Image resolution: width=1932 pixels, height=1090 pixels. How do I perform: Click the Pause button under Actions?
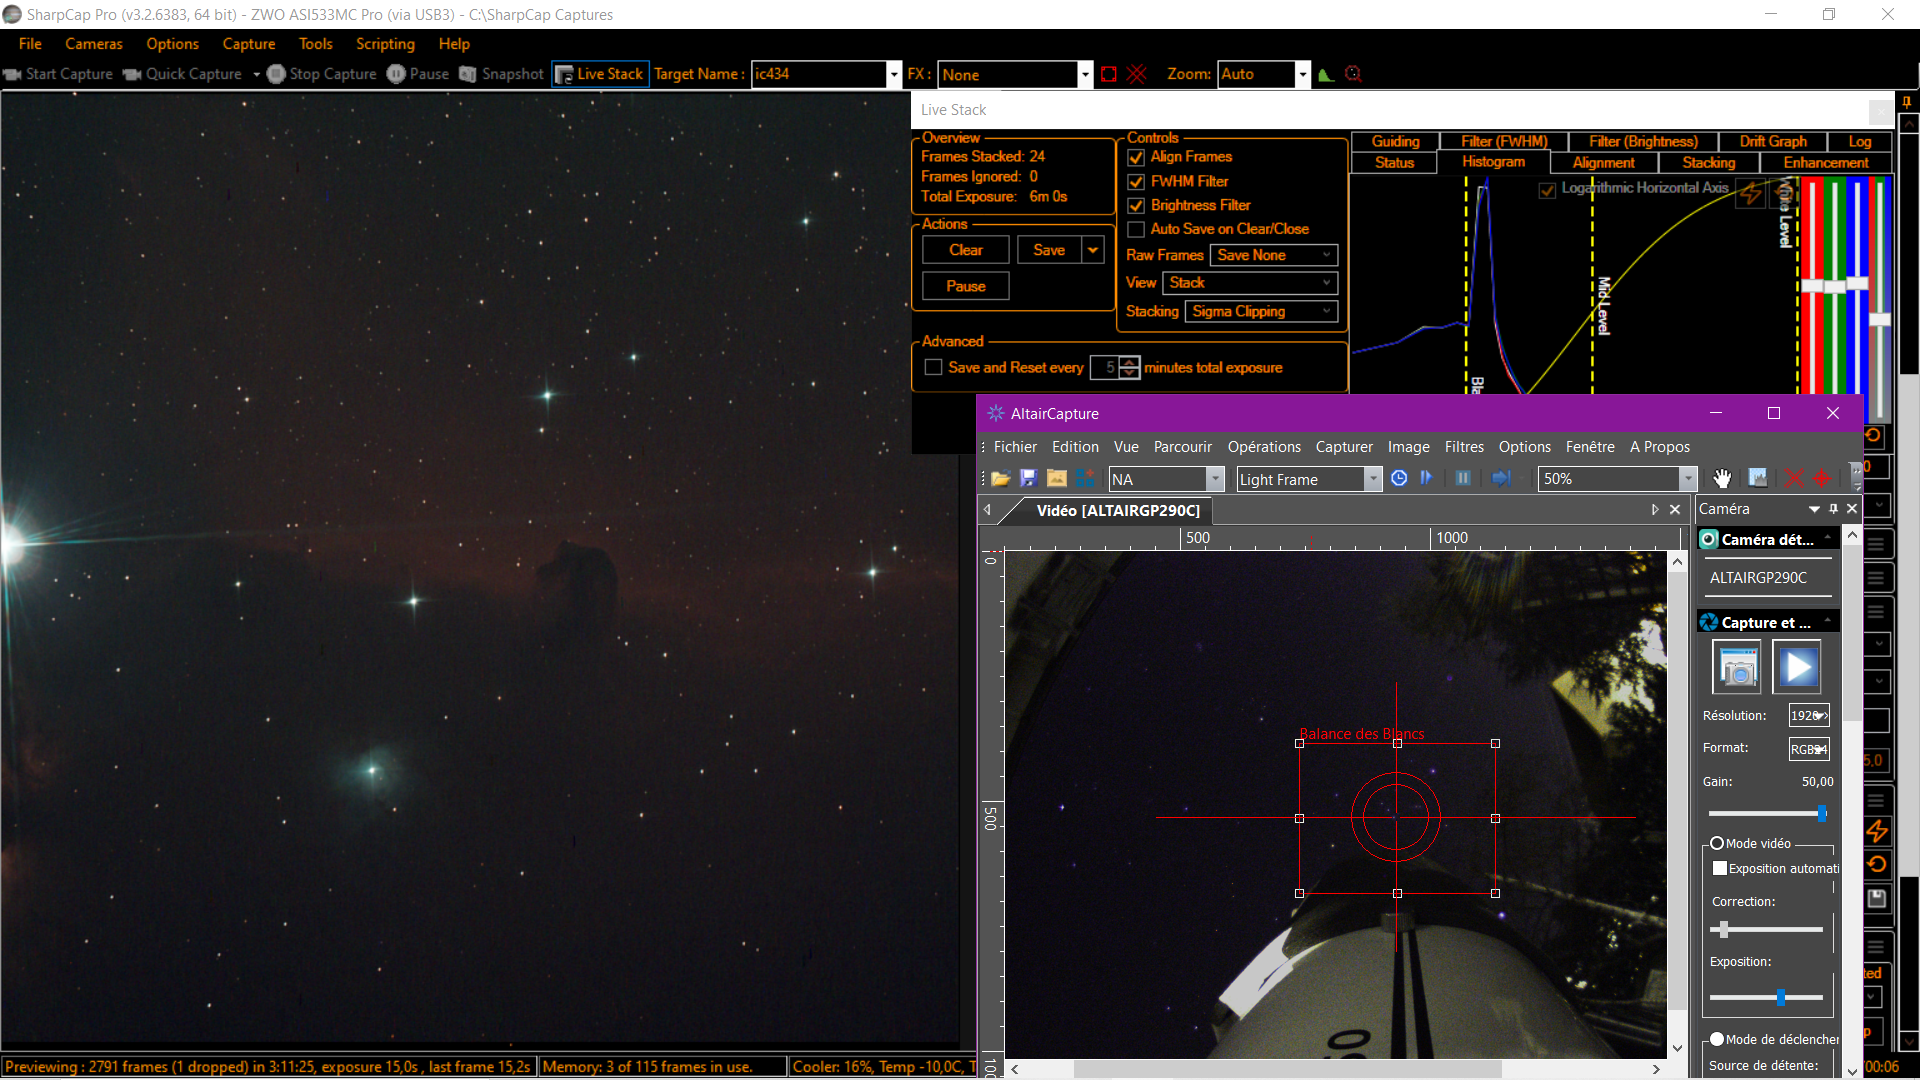[x=966, y=287]
